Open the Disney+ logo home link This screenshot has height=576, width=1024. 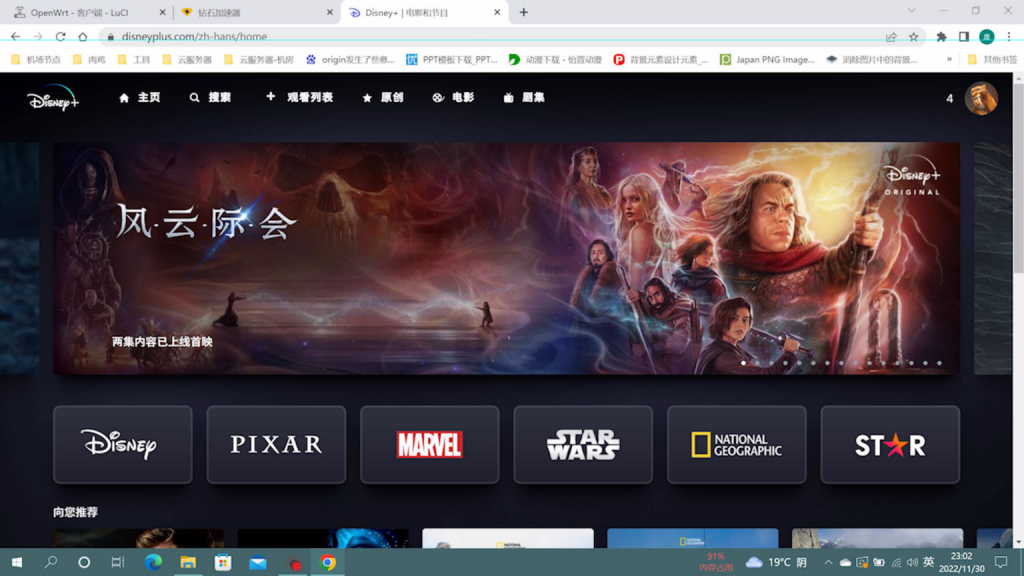click(x=53, y=98)
